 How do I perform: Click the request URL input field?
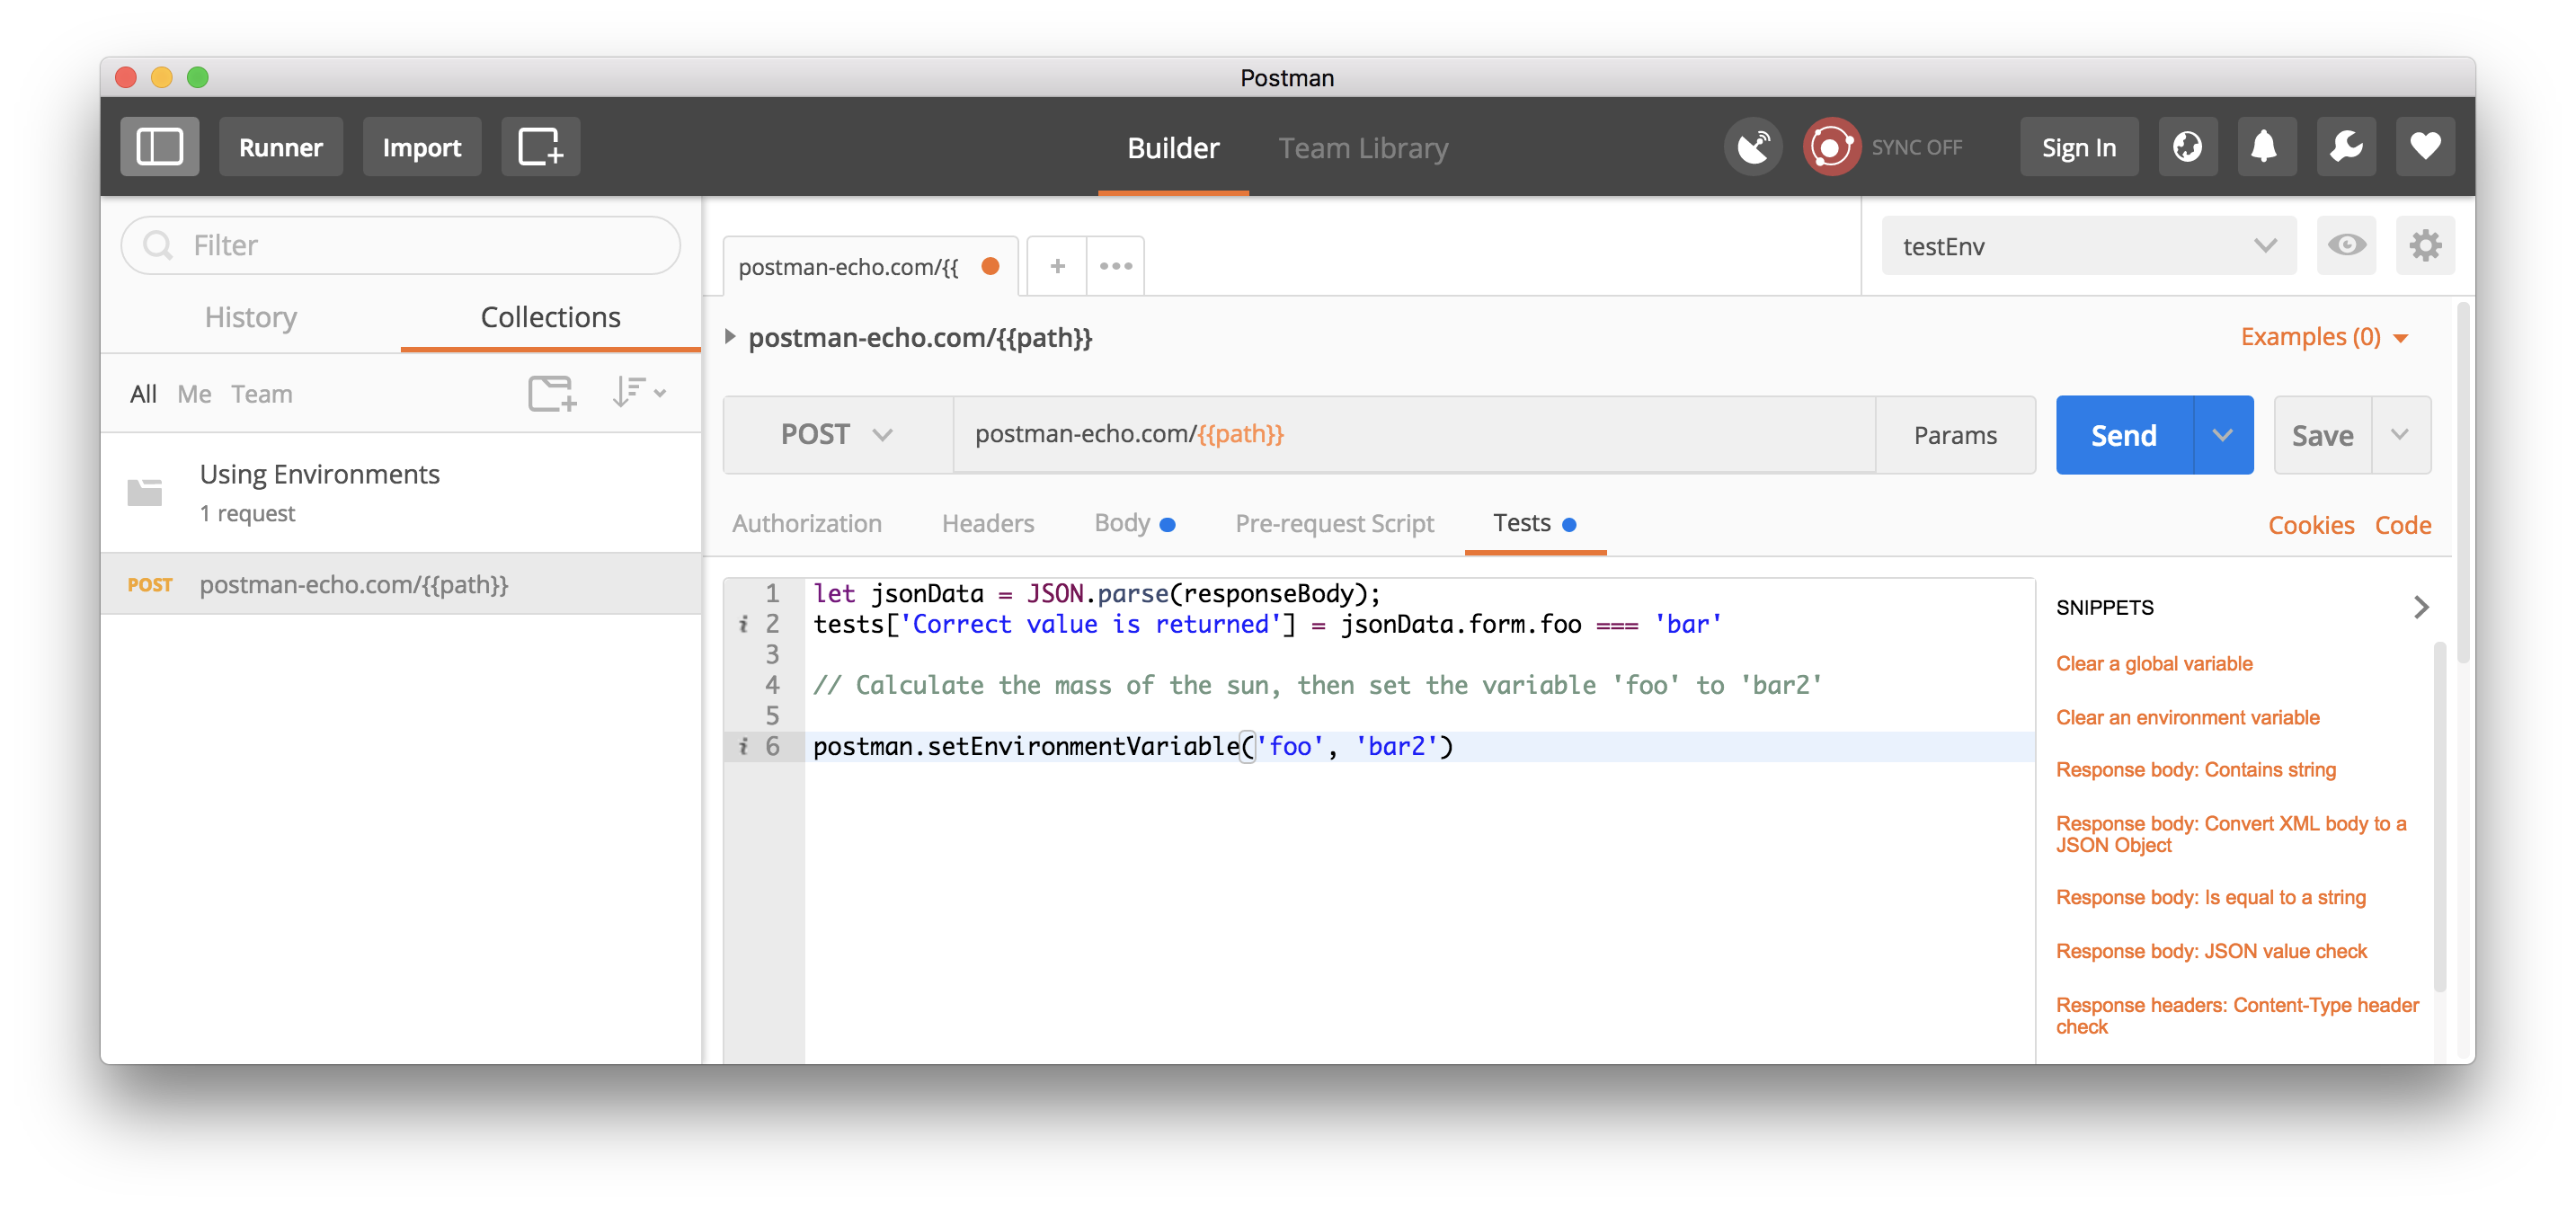tap(1414, 435)
